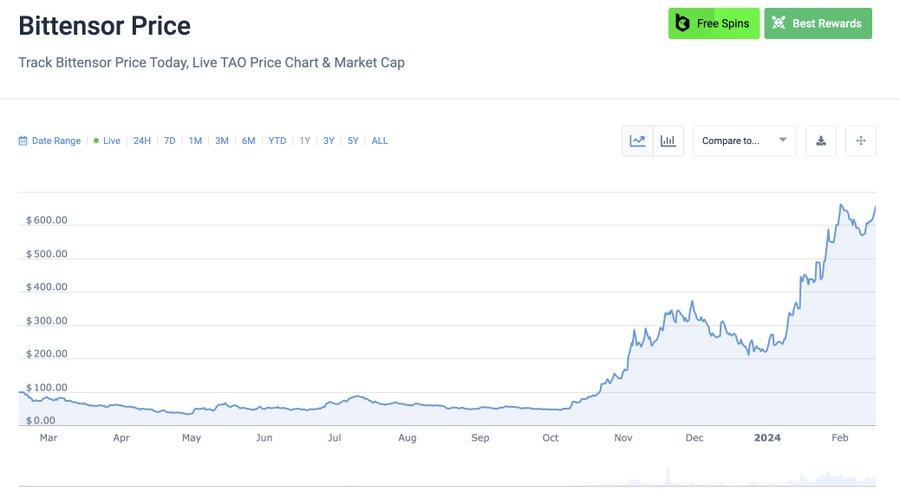Switch to line chart view
900x498 pixels.
point(638,141)
